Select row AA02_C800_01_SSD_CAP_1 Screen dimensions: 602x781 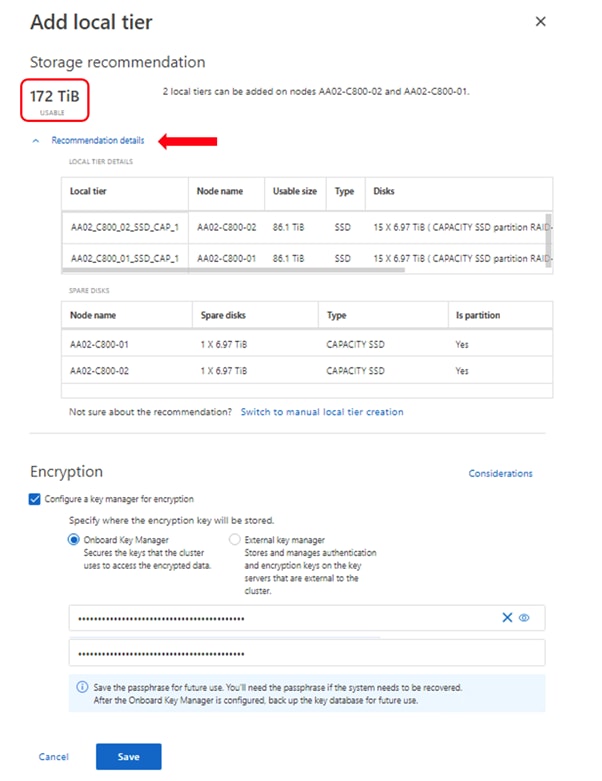click(x=307, y=258)
